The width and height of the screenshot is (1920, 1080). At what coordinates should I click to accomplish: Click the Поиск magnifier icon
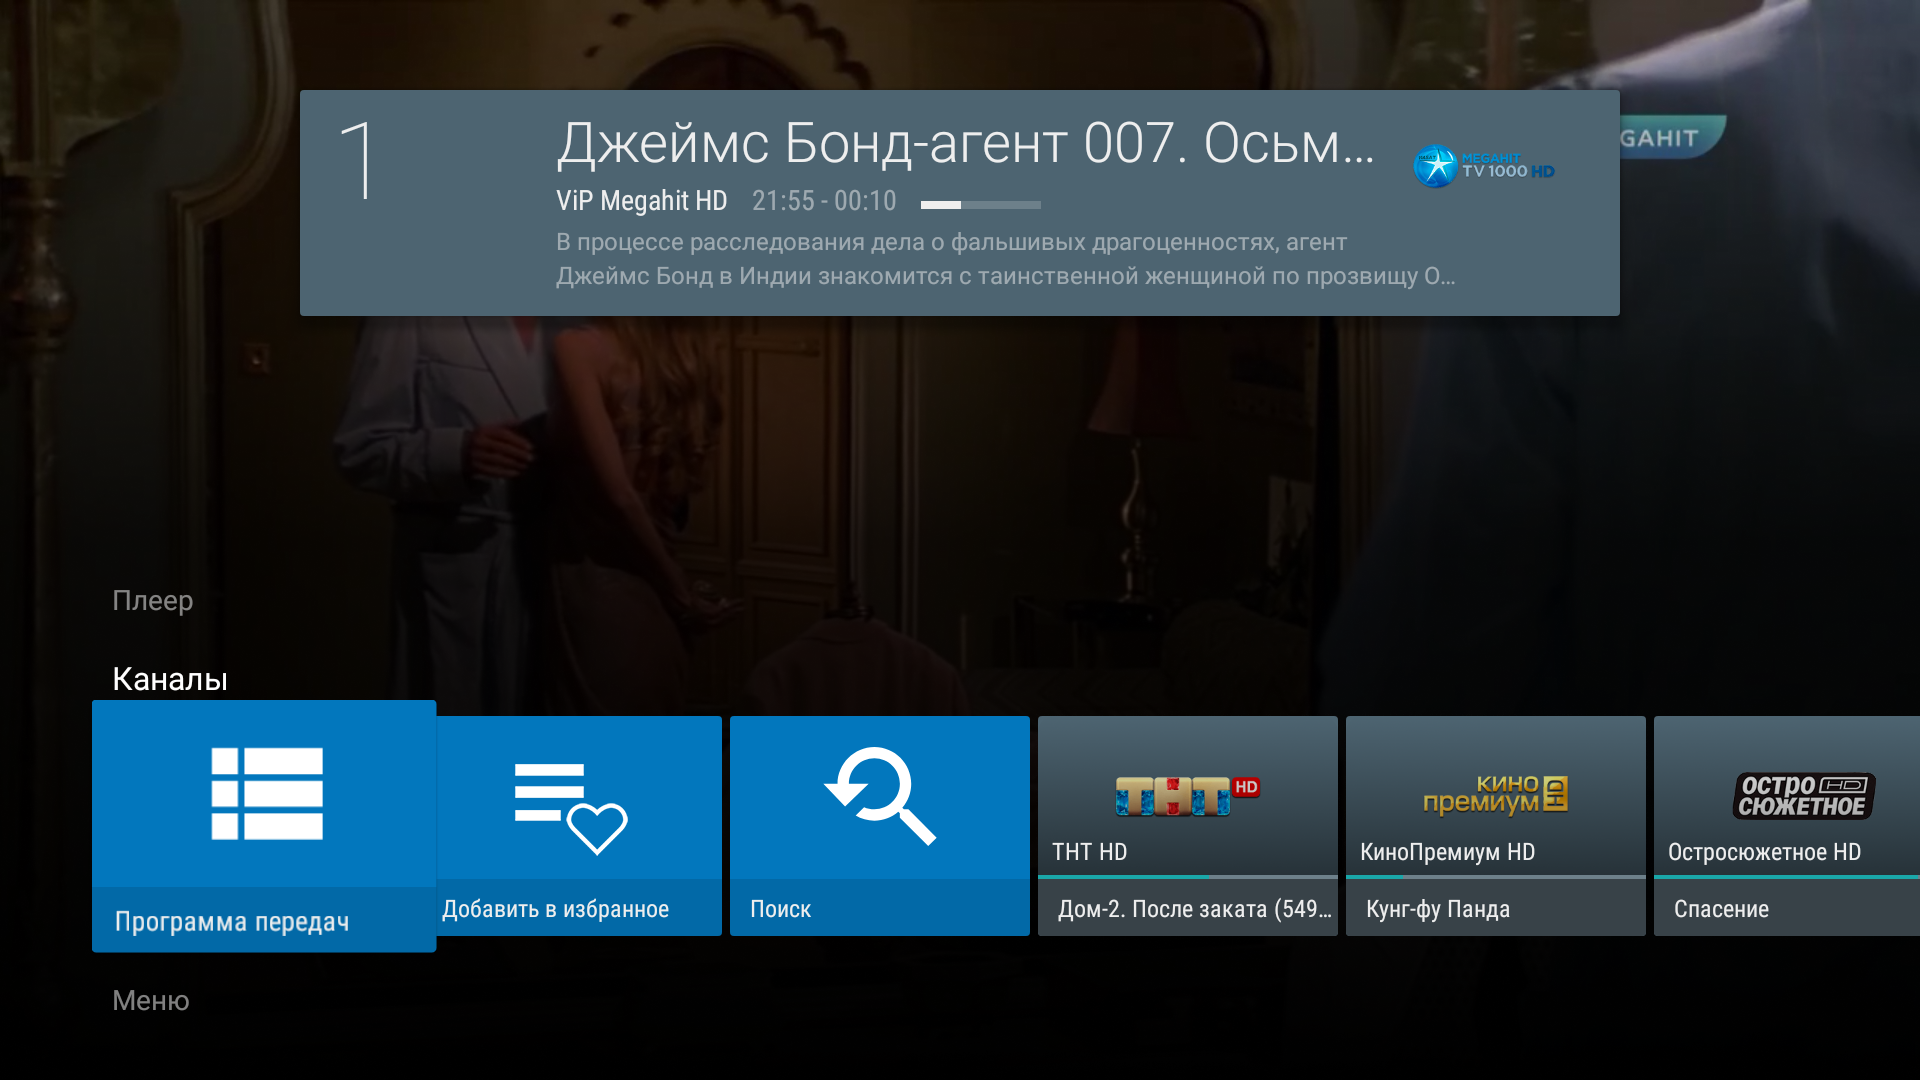pyautogui.click(x=880, y=796)
